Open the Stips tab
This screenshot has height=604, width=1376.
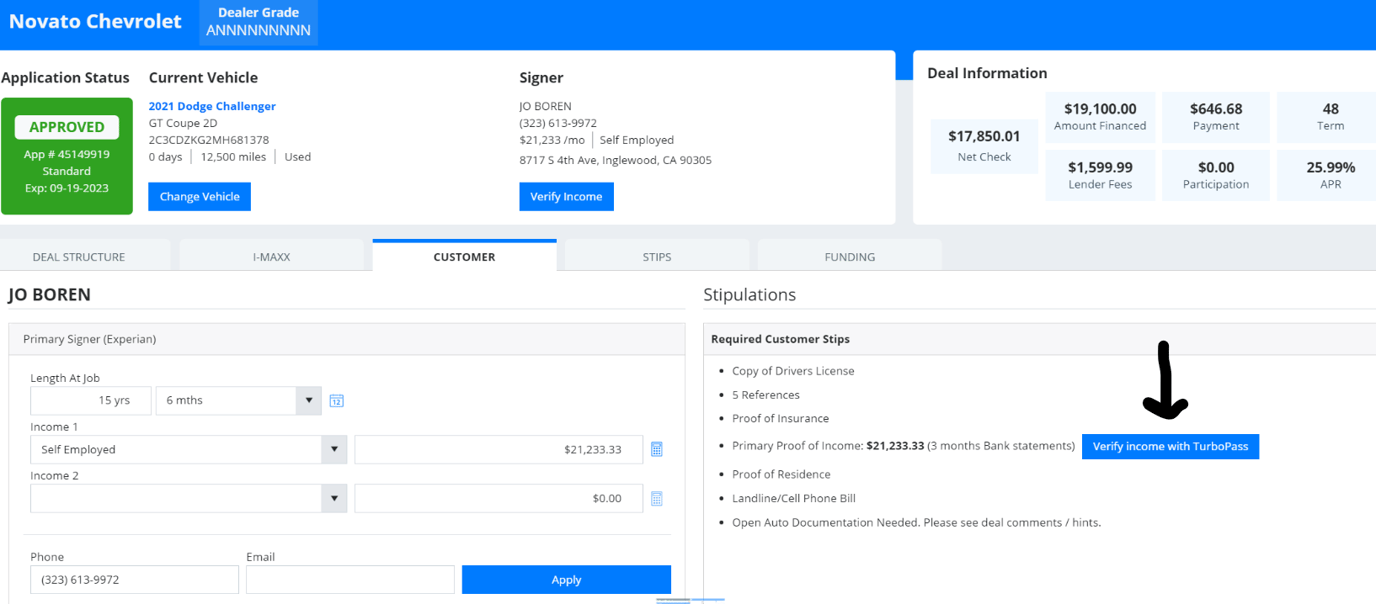pos(656,255)
